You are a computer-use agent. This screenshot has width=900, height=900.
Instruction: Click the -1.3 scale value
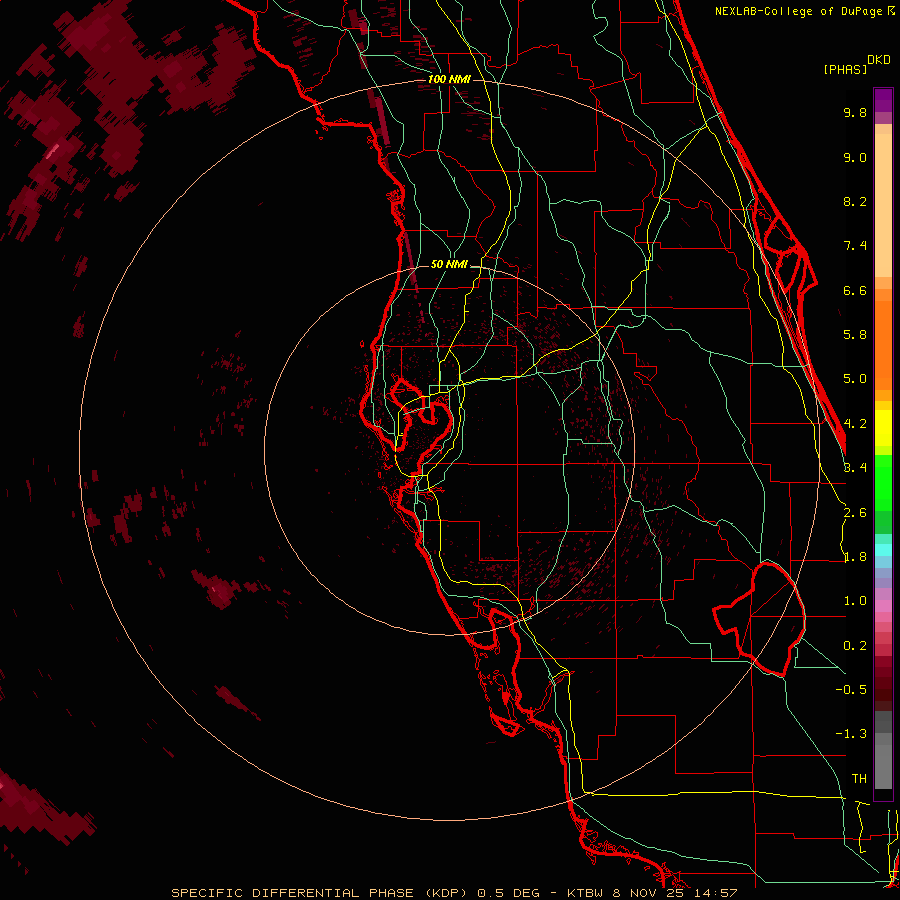point(851,734)
